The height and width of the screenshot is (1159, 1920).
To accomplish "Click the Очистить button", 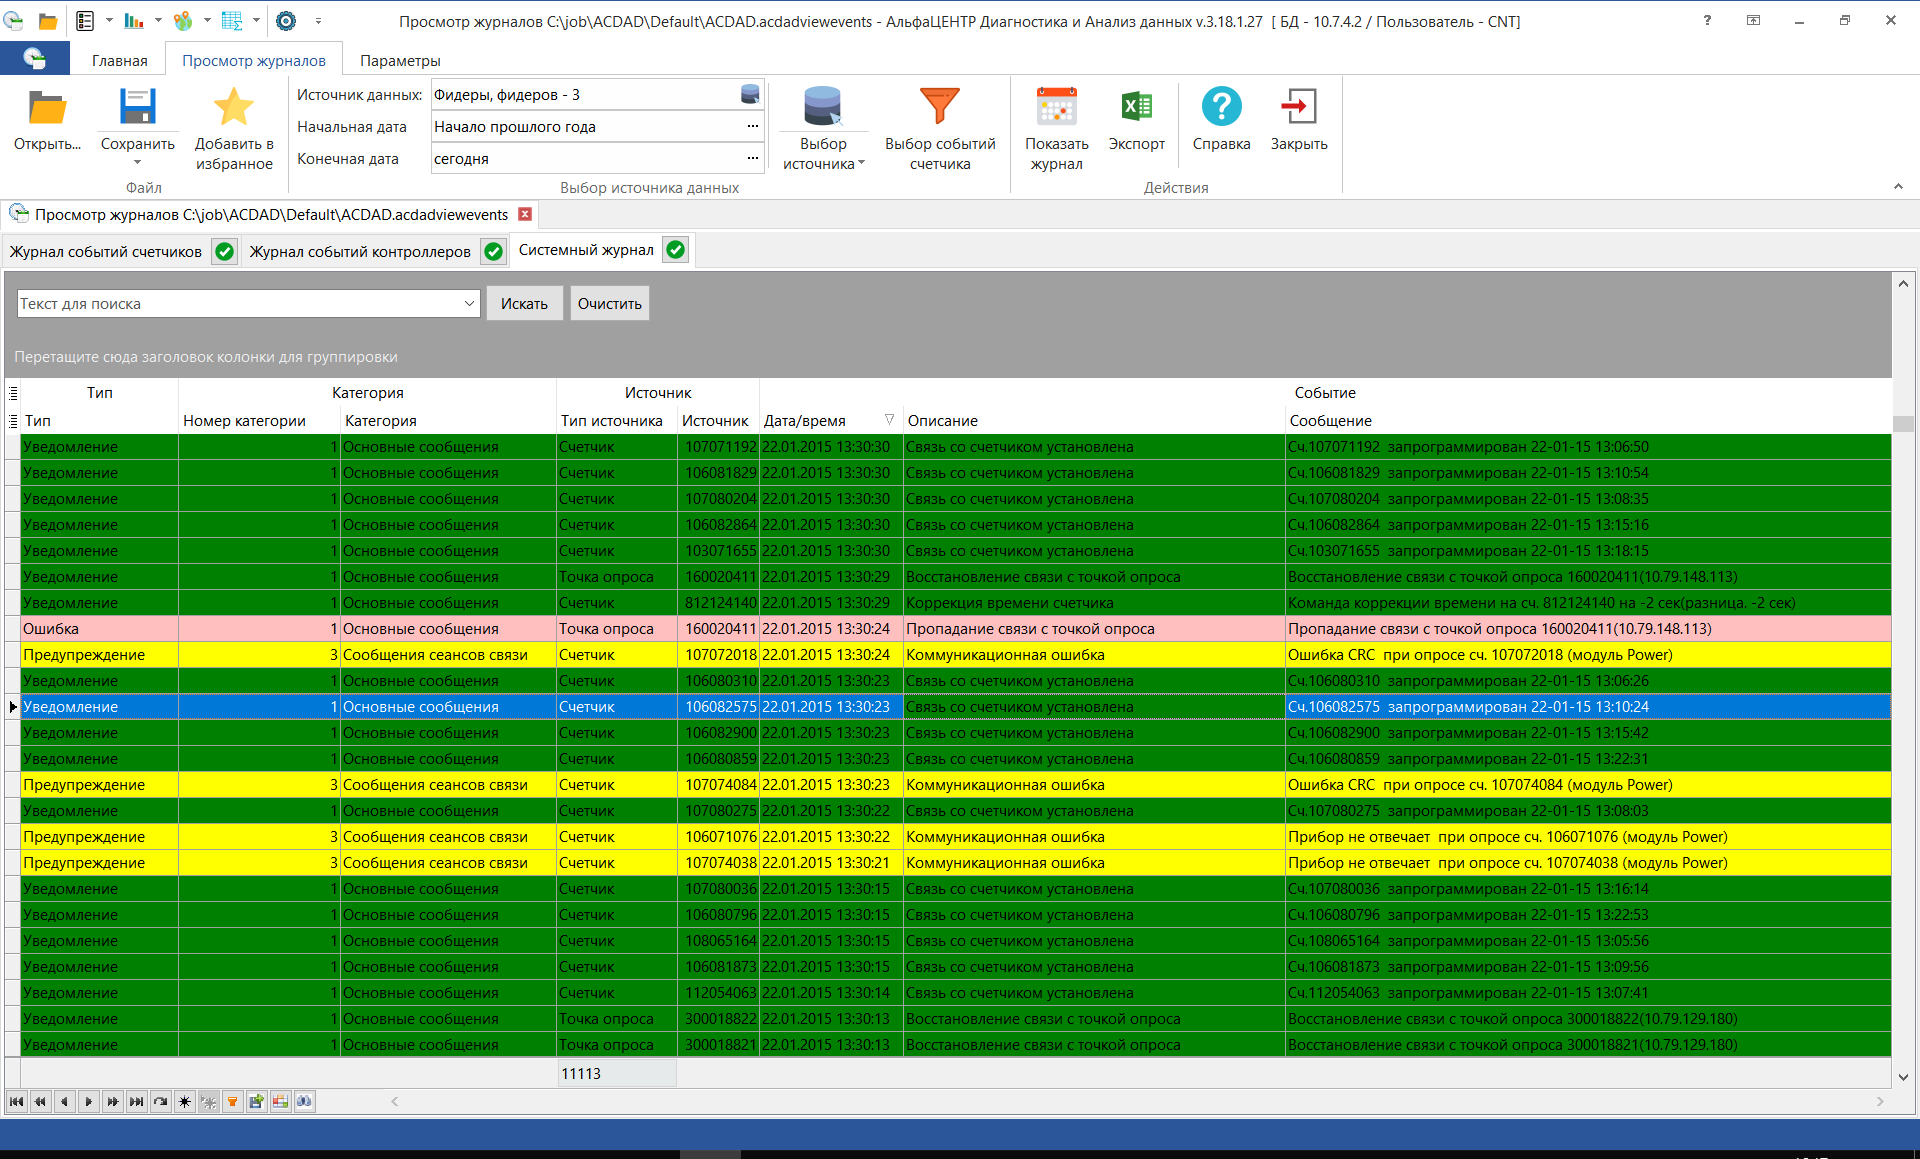I will coord(609,303).
